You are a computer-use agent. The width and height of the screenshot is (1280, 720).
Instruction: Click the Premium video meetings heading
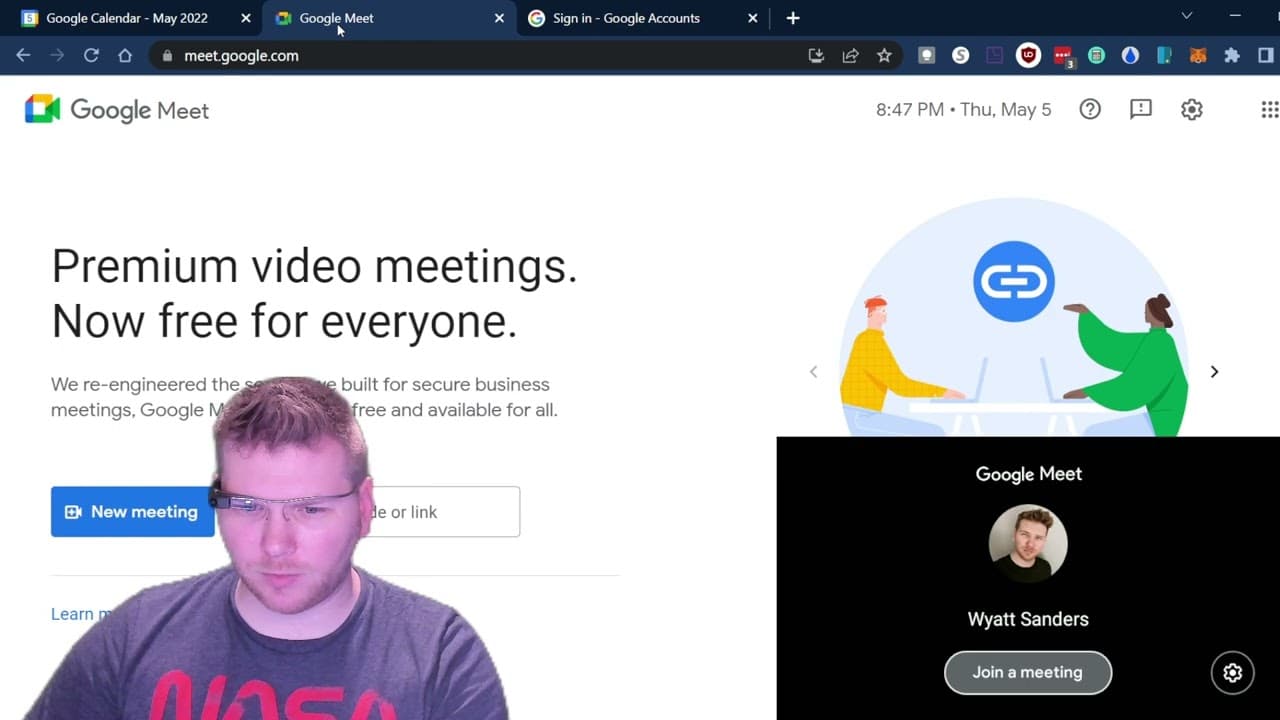coord(314,294)
